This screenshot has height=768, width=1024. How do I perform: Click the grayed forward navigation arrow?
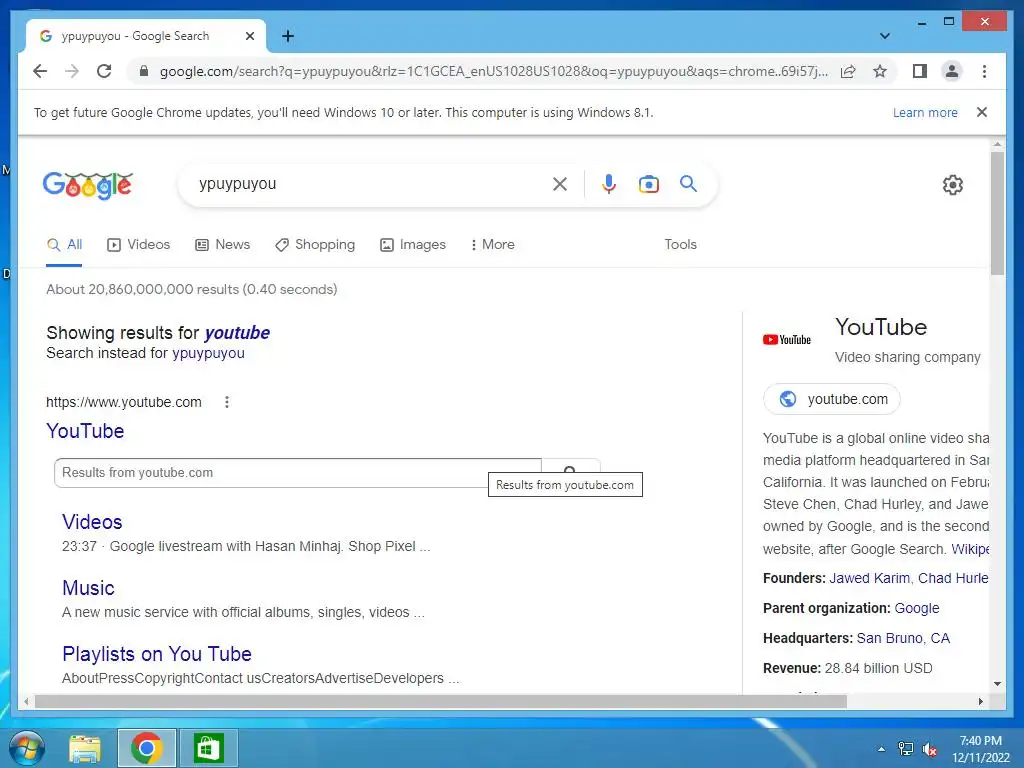click(x=72, y=71)
